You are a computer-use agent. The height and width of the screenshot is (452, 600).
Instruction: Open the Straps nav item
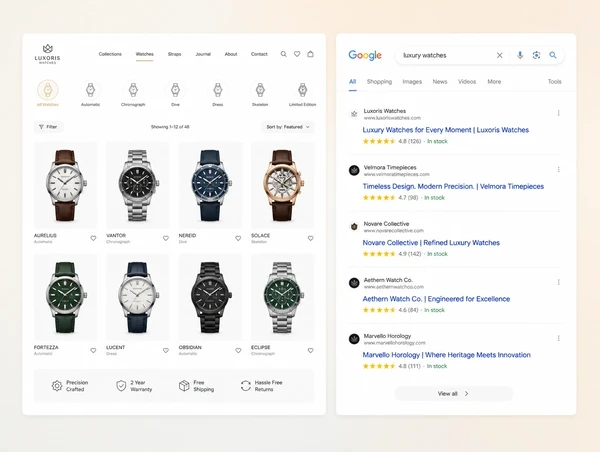coord(174,54)
